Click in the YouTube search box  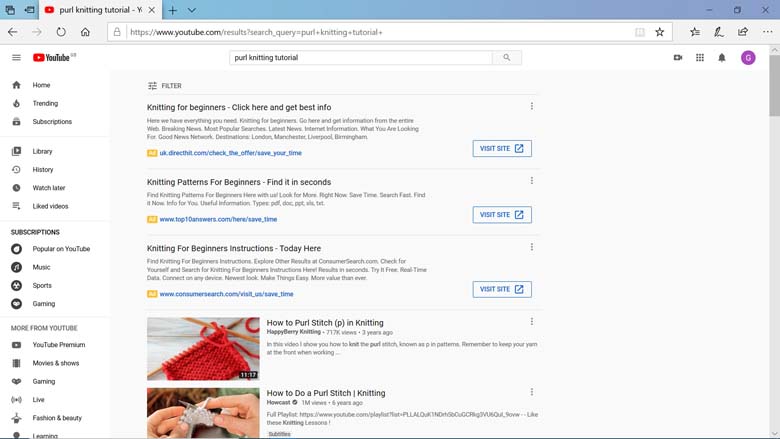[360, 58]
